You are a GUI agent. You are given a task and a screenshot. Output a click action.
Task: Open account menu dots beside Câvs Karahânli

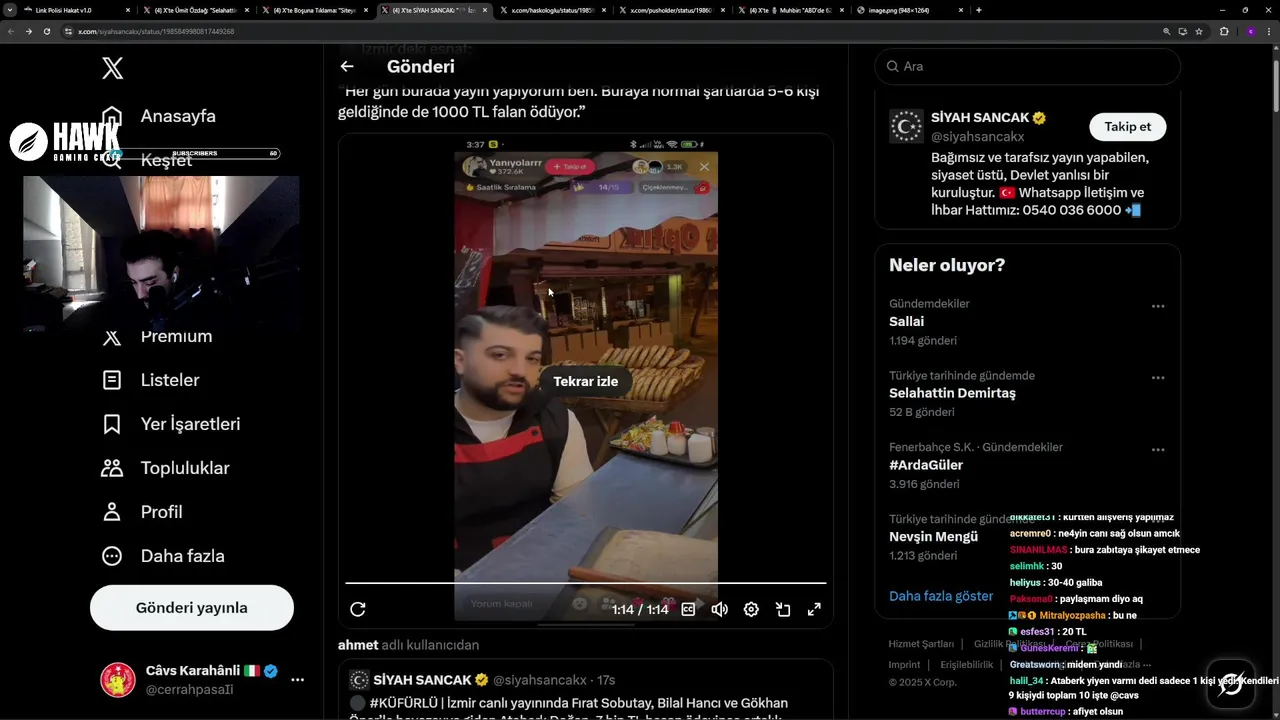coord(297,680)
